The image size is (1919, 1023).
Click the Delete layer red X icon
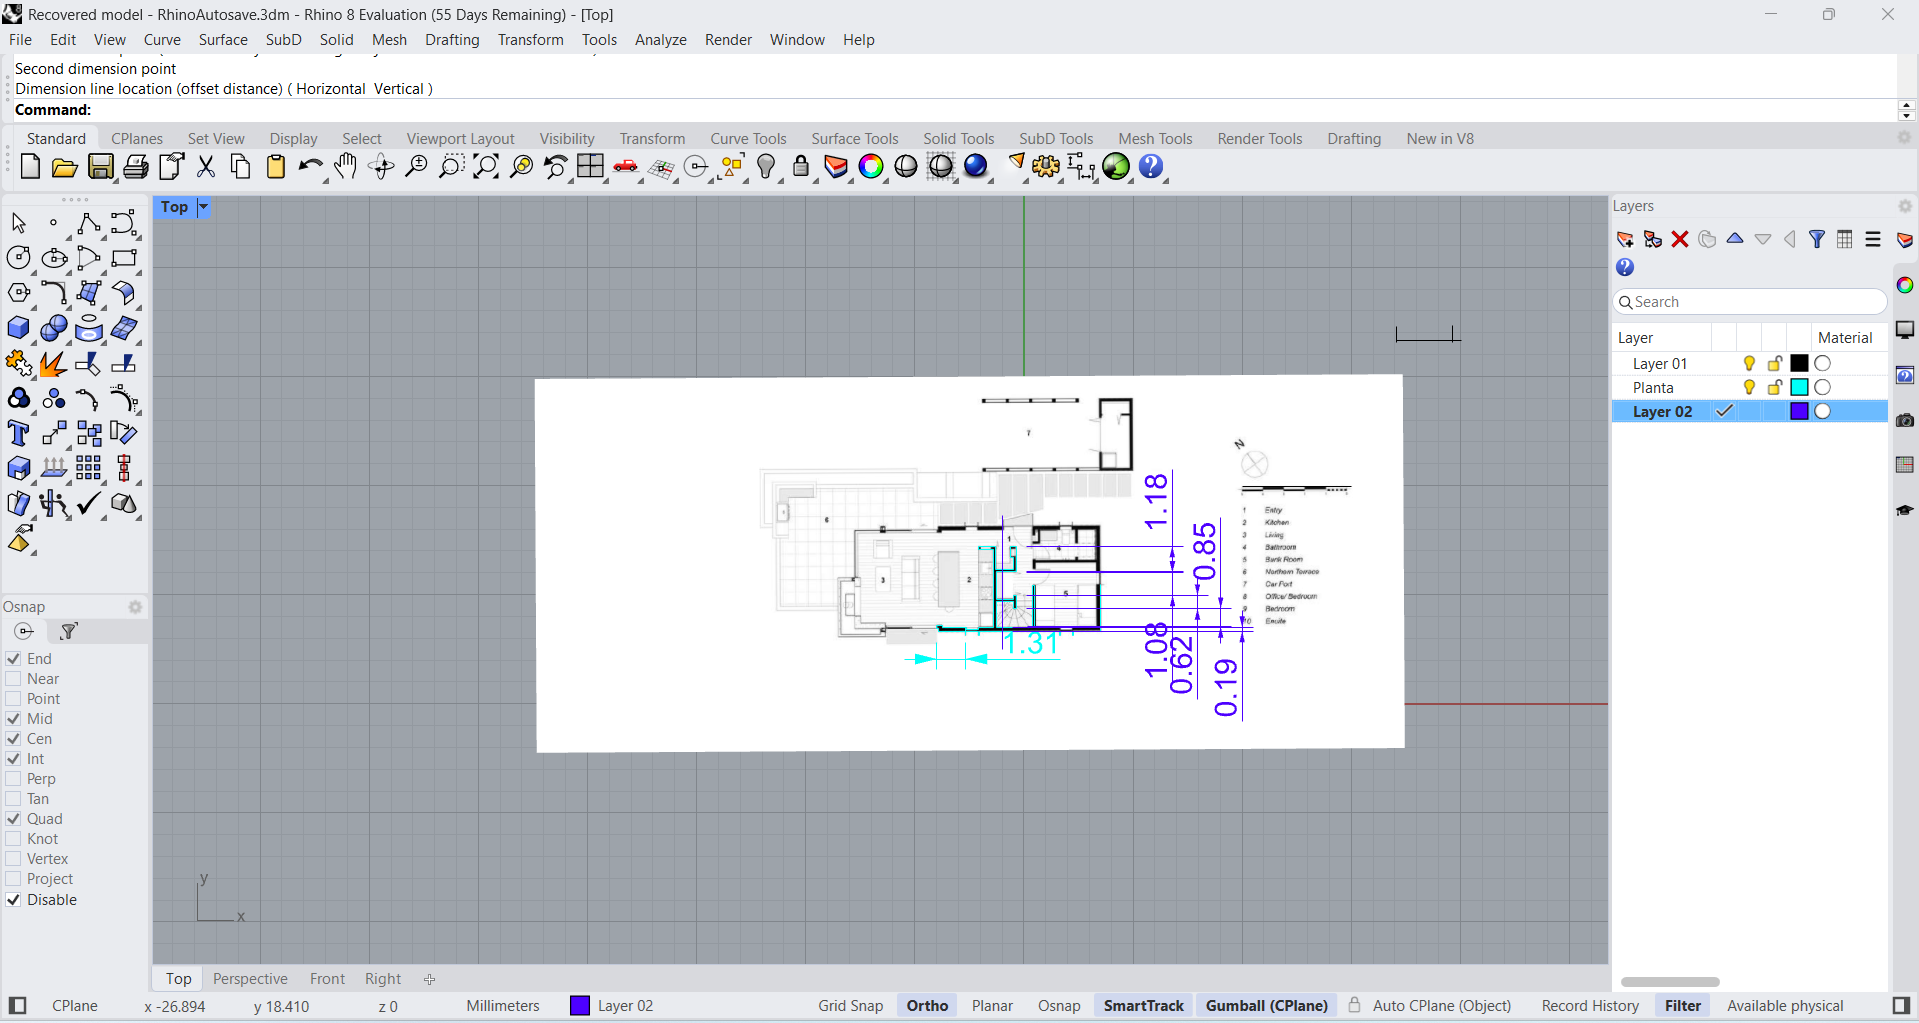click(1680, 240)
